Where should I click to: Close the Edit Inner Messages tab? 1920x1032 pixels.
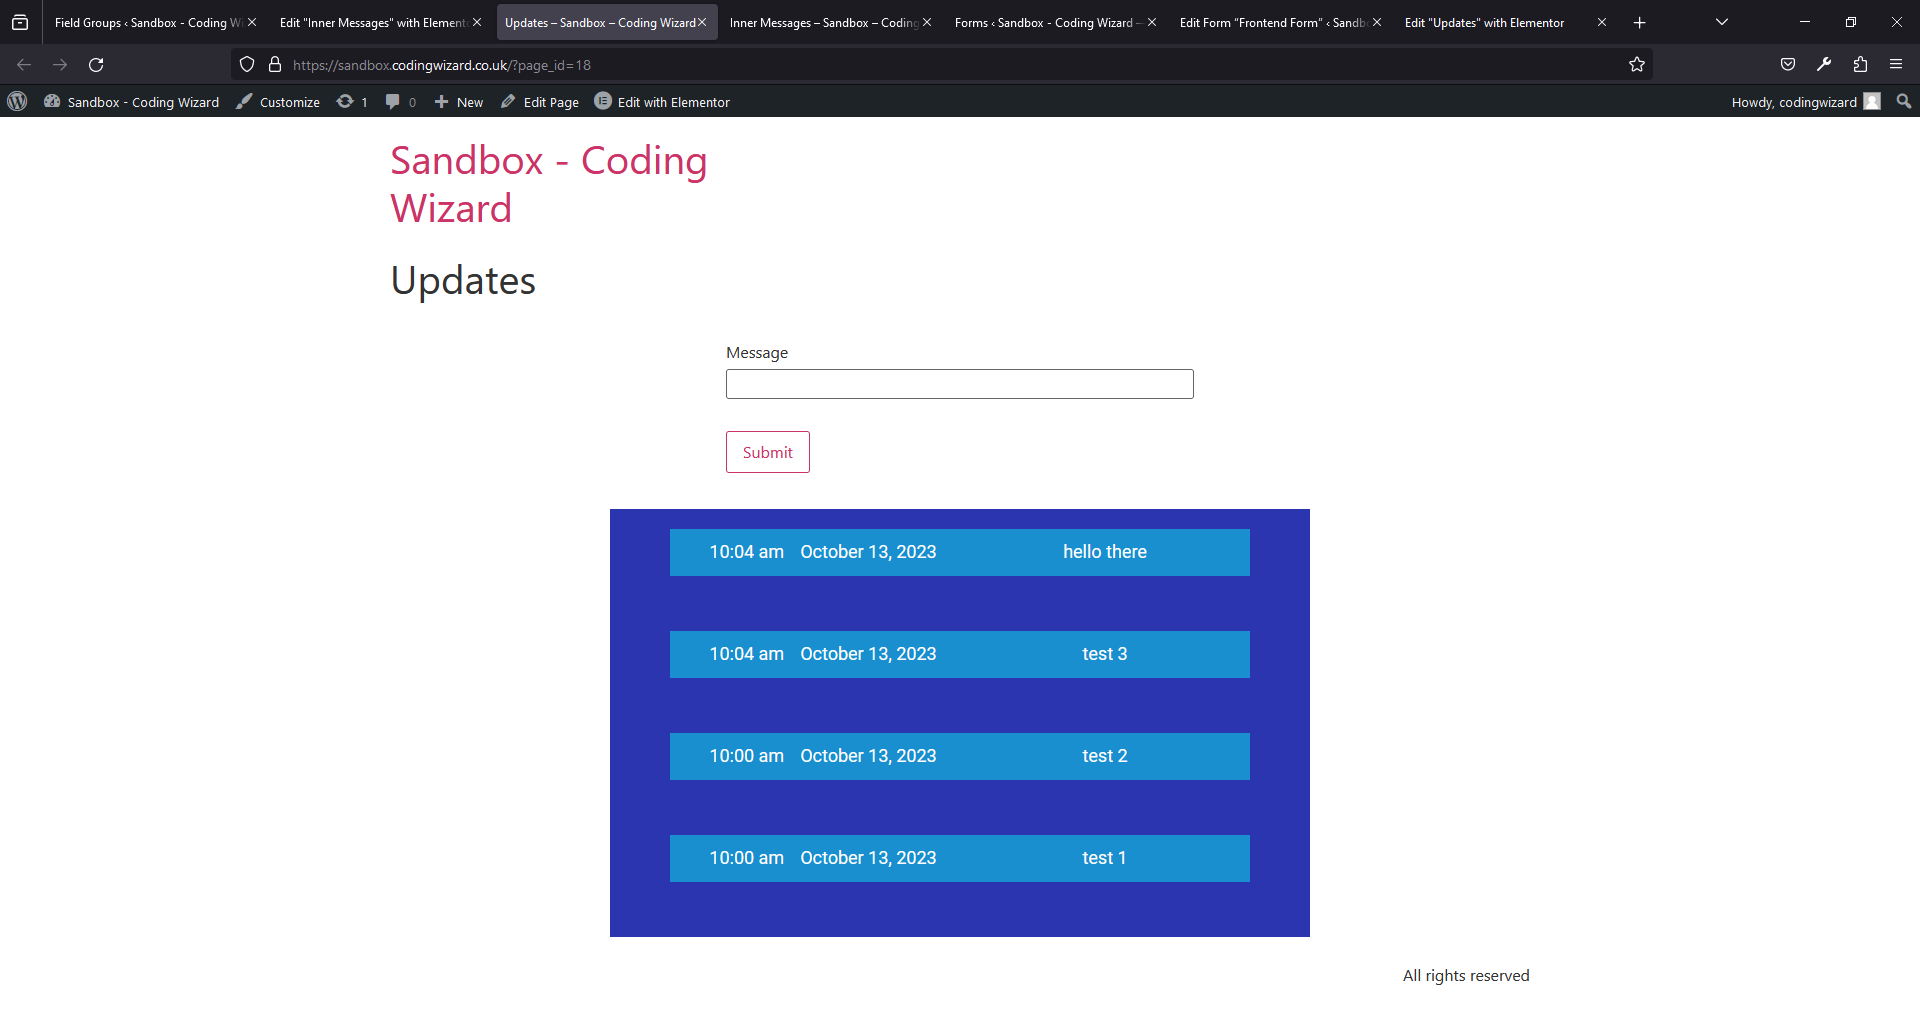coord(477,22)
